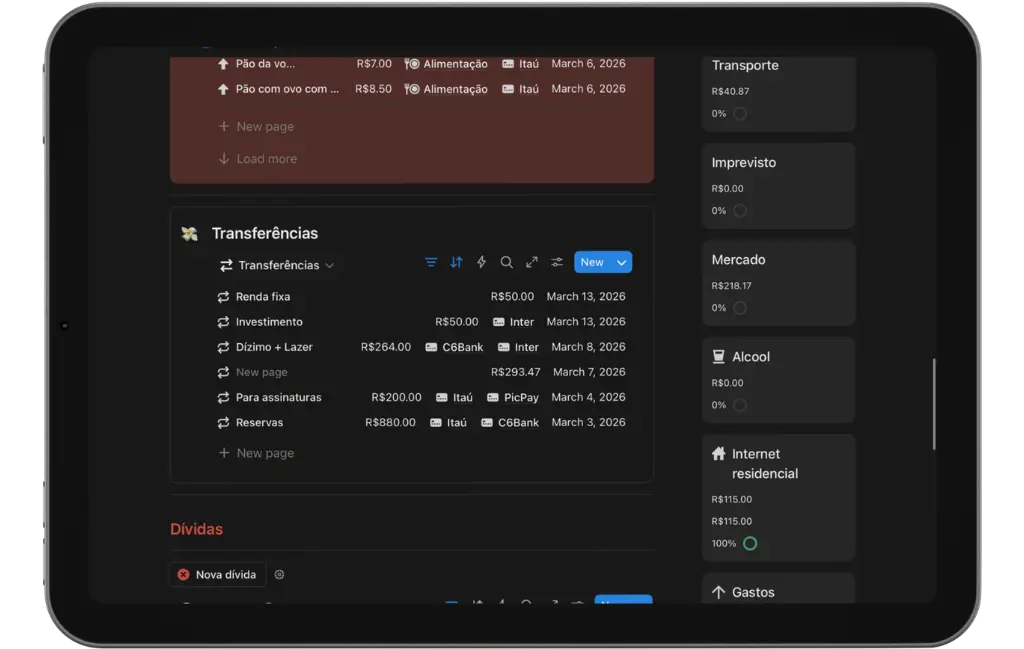The width and height of the screenshot is (1024, 649).
Task: Click the Itaú tag in Para assinaturas row
Action: click(455, 398)
